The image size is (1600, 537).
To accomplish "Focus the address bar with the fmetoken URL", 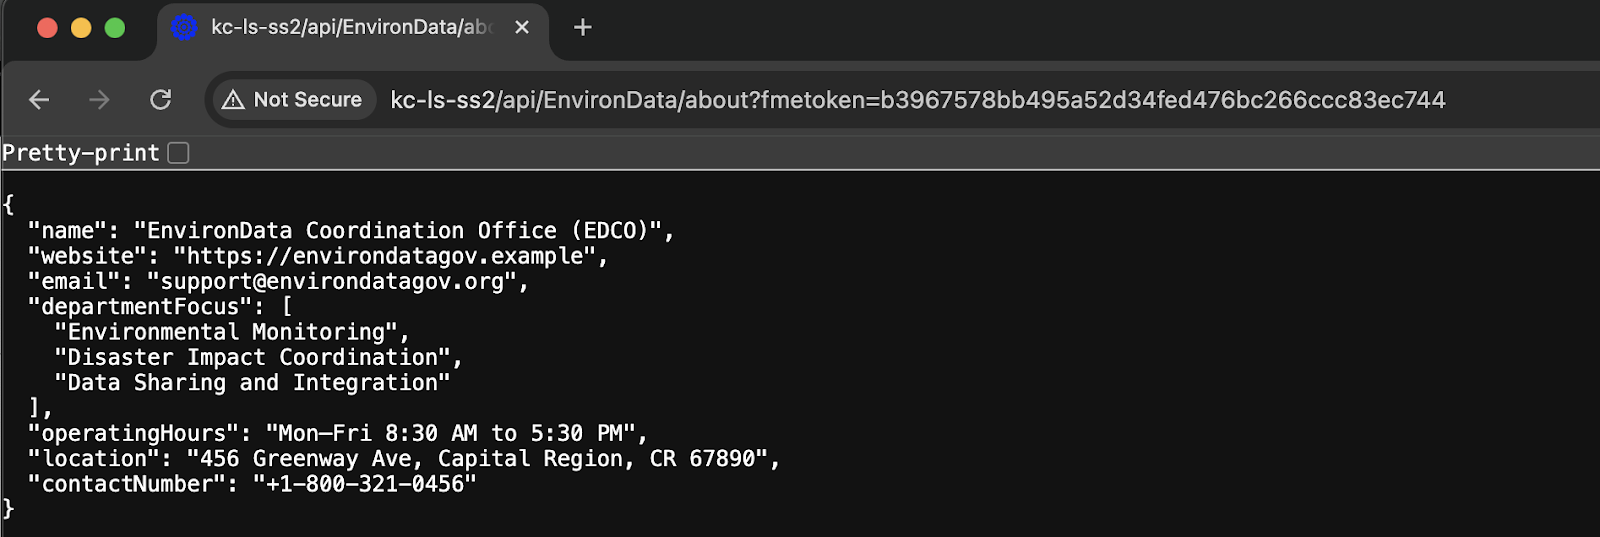I will click(917, 100).
